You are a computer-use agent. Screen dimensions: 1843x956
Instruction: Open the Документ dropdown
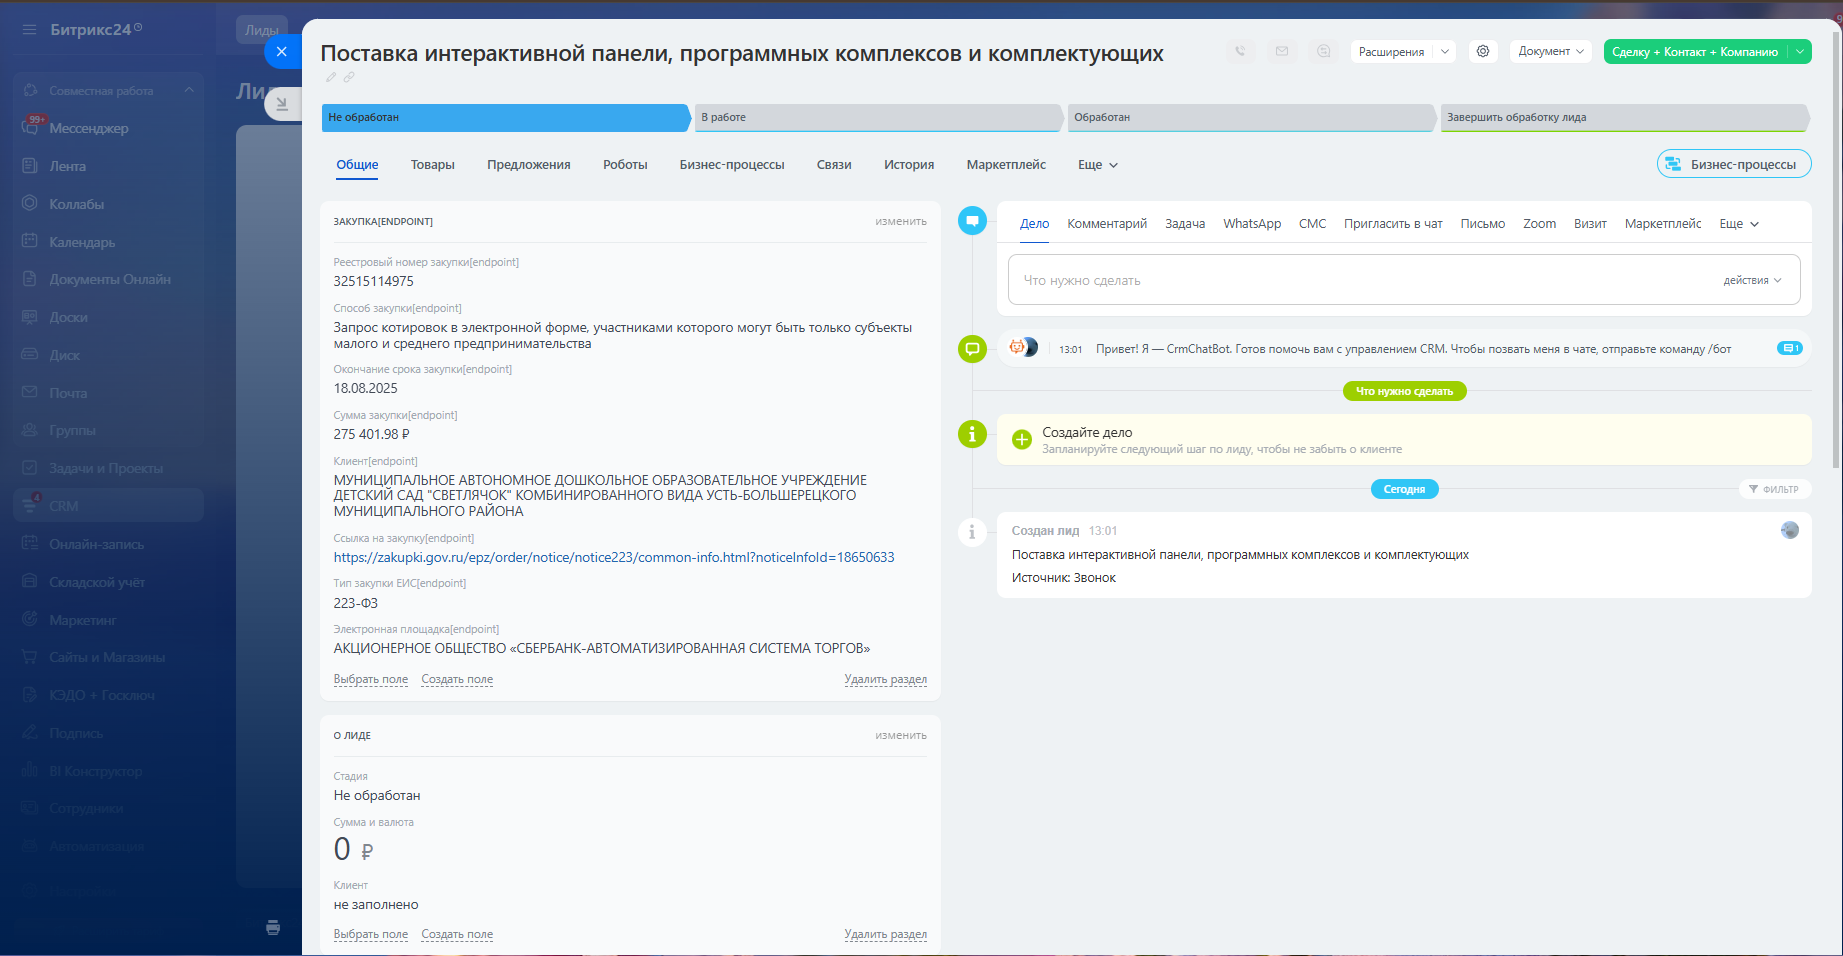(1551, 51)
